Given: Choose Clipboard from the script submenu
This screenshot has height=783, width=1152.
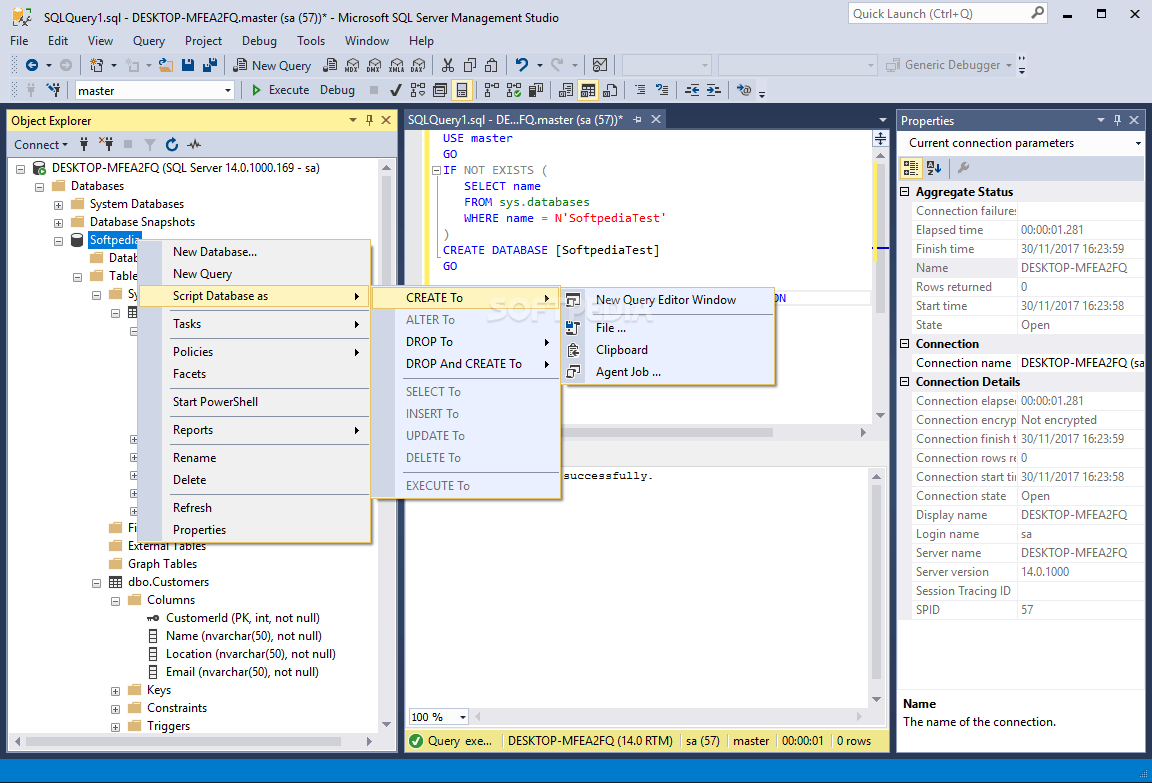Looking at the screenshot, I should (x=621, y=350).
